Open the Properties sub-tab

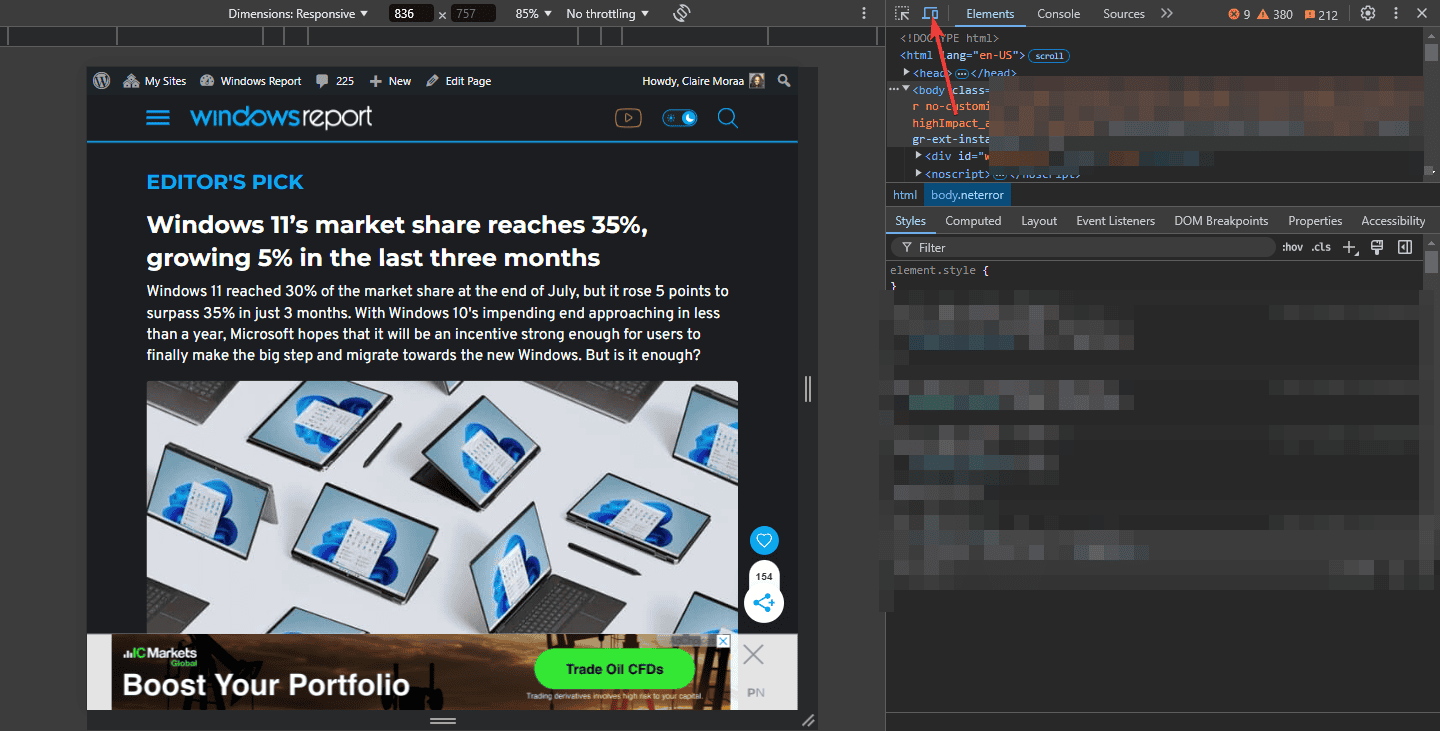(x=1315, y=221)
